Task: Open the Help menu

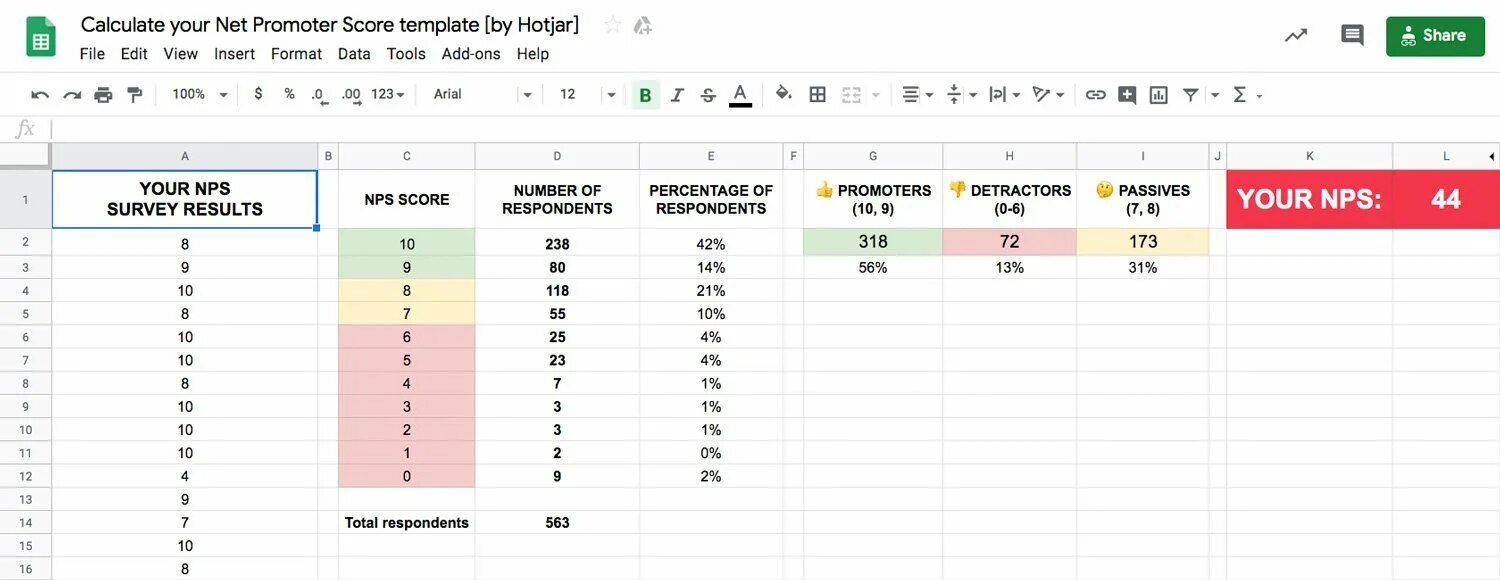Action: (x=533, y=54)
